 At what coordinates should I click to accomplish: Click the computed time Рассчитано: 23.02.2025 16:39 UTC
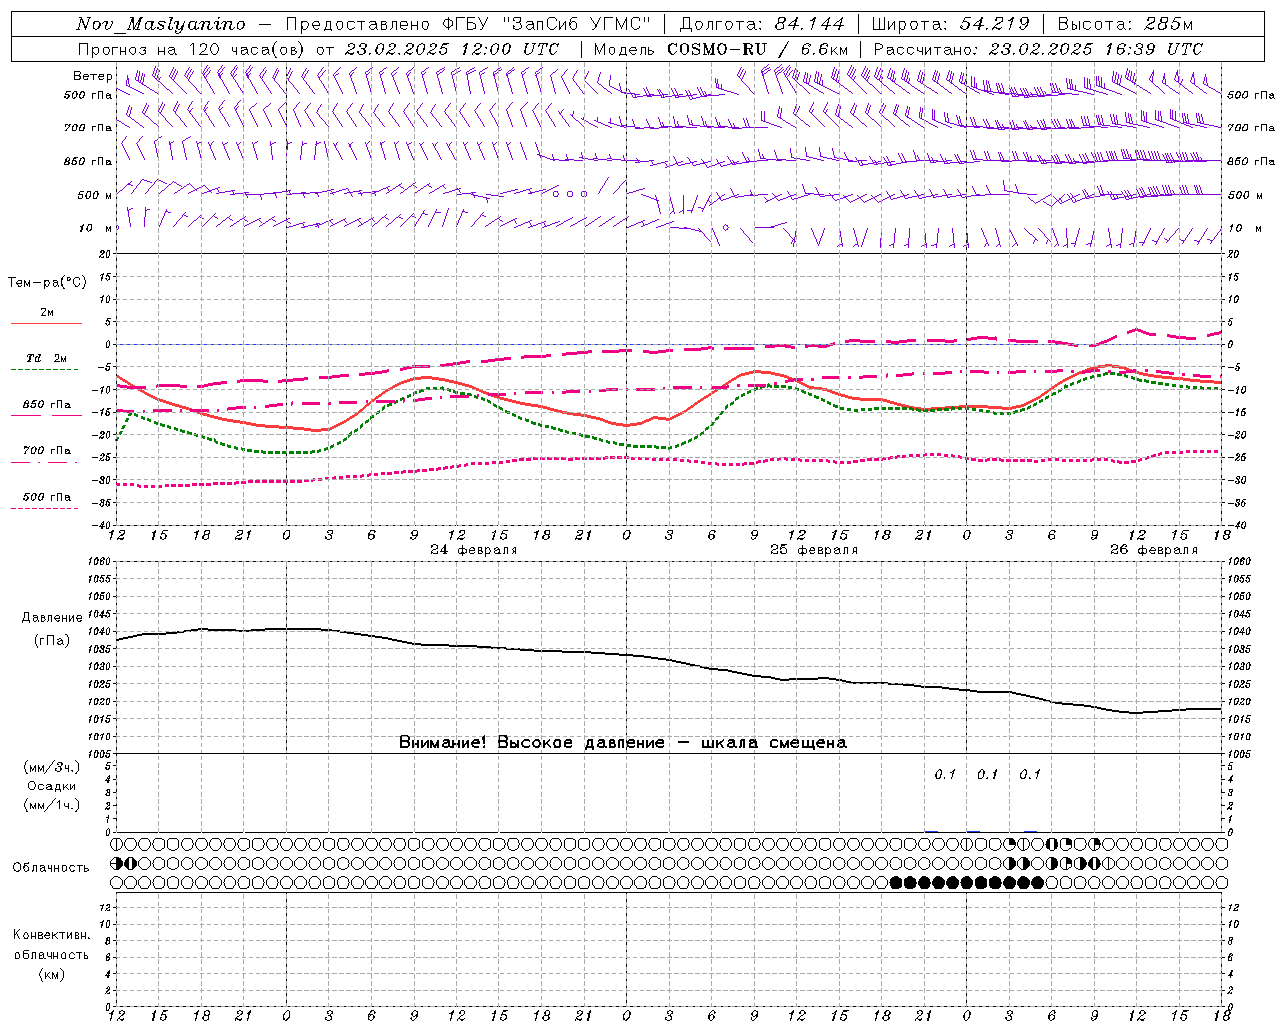[1038, 49]
